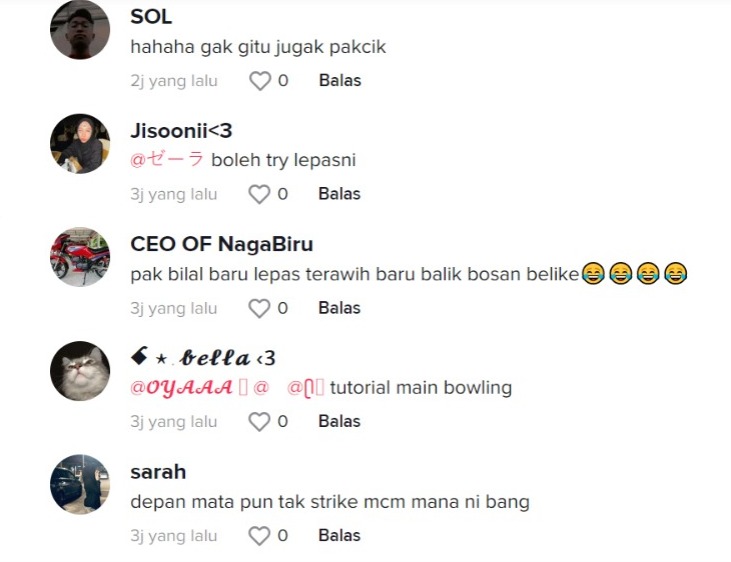This screenshot has height=562, width=731.
Task: Like SOL's comment with the heart icon
Action: click(260, 81)
